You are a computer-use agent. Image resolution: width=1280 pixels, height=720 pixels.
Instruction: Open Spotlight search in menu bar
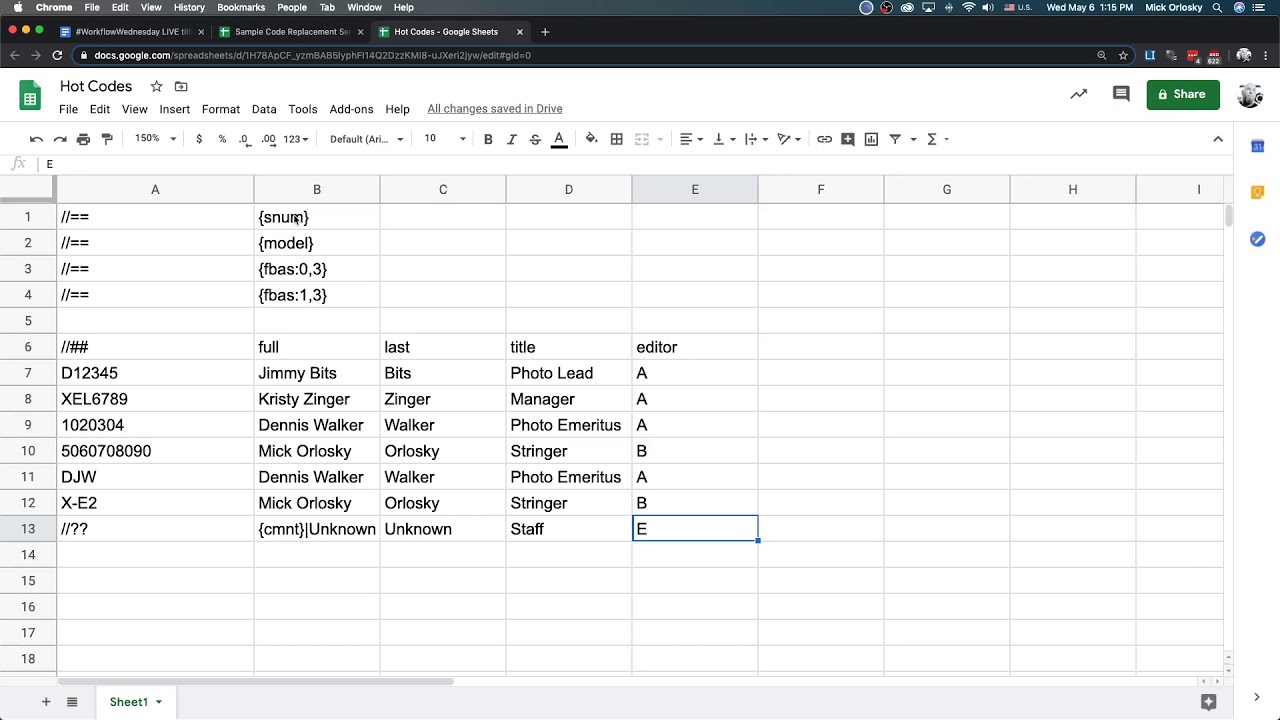[x=1217, y=7]
